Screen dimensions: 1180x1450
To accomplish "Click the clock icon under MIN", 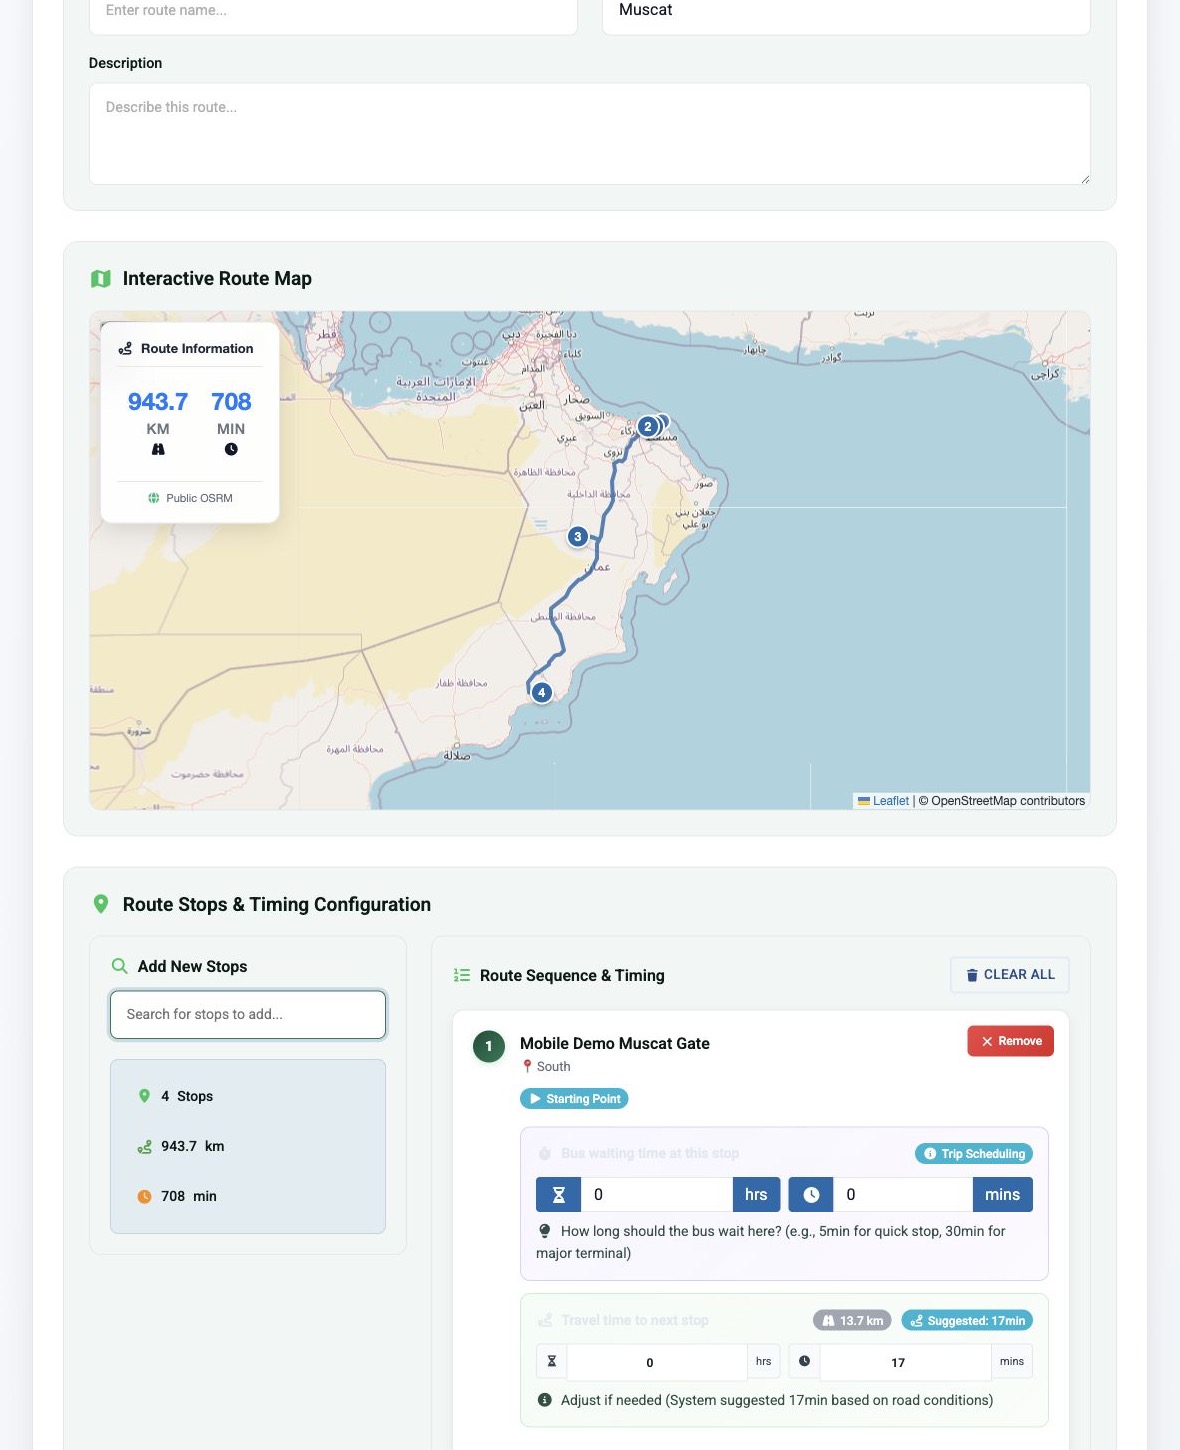I will tap(231, 449).
